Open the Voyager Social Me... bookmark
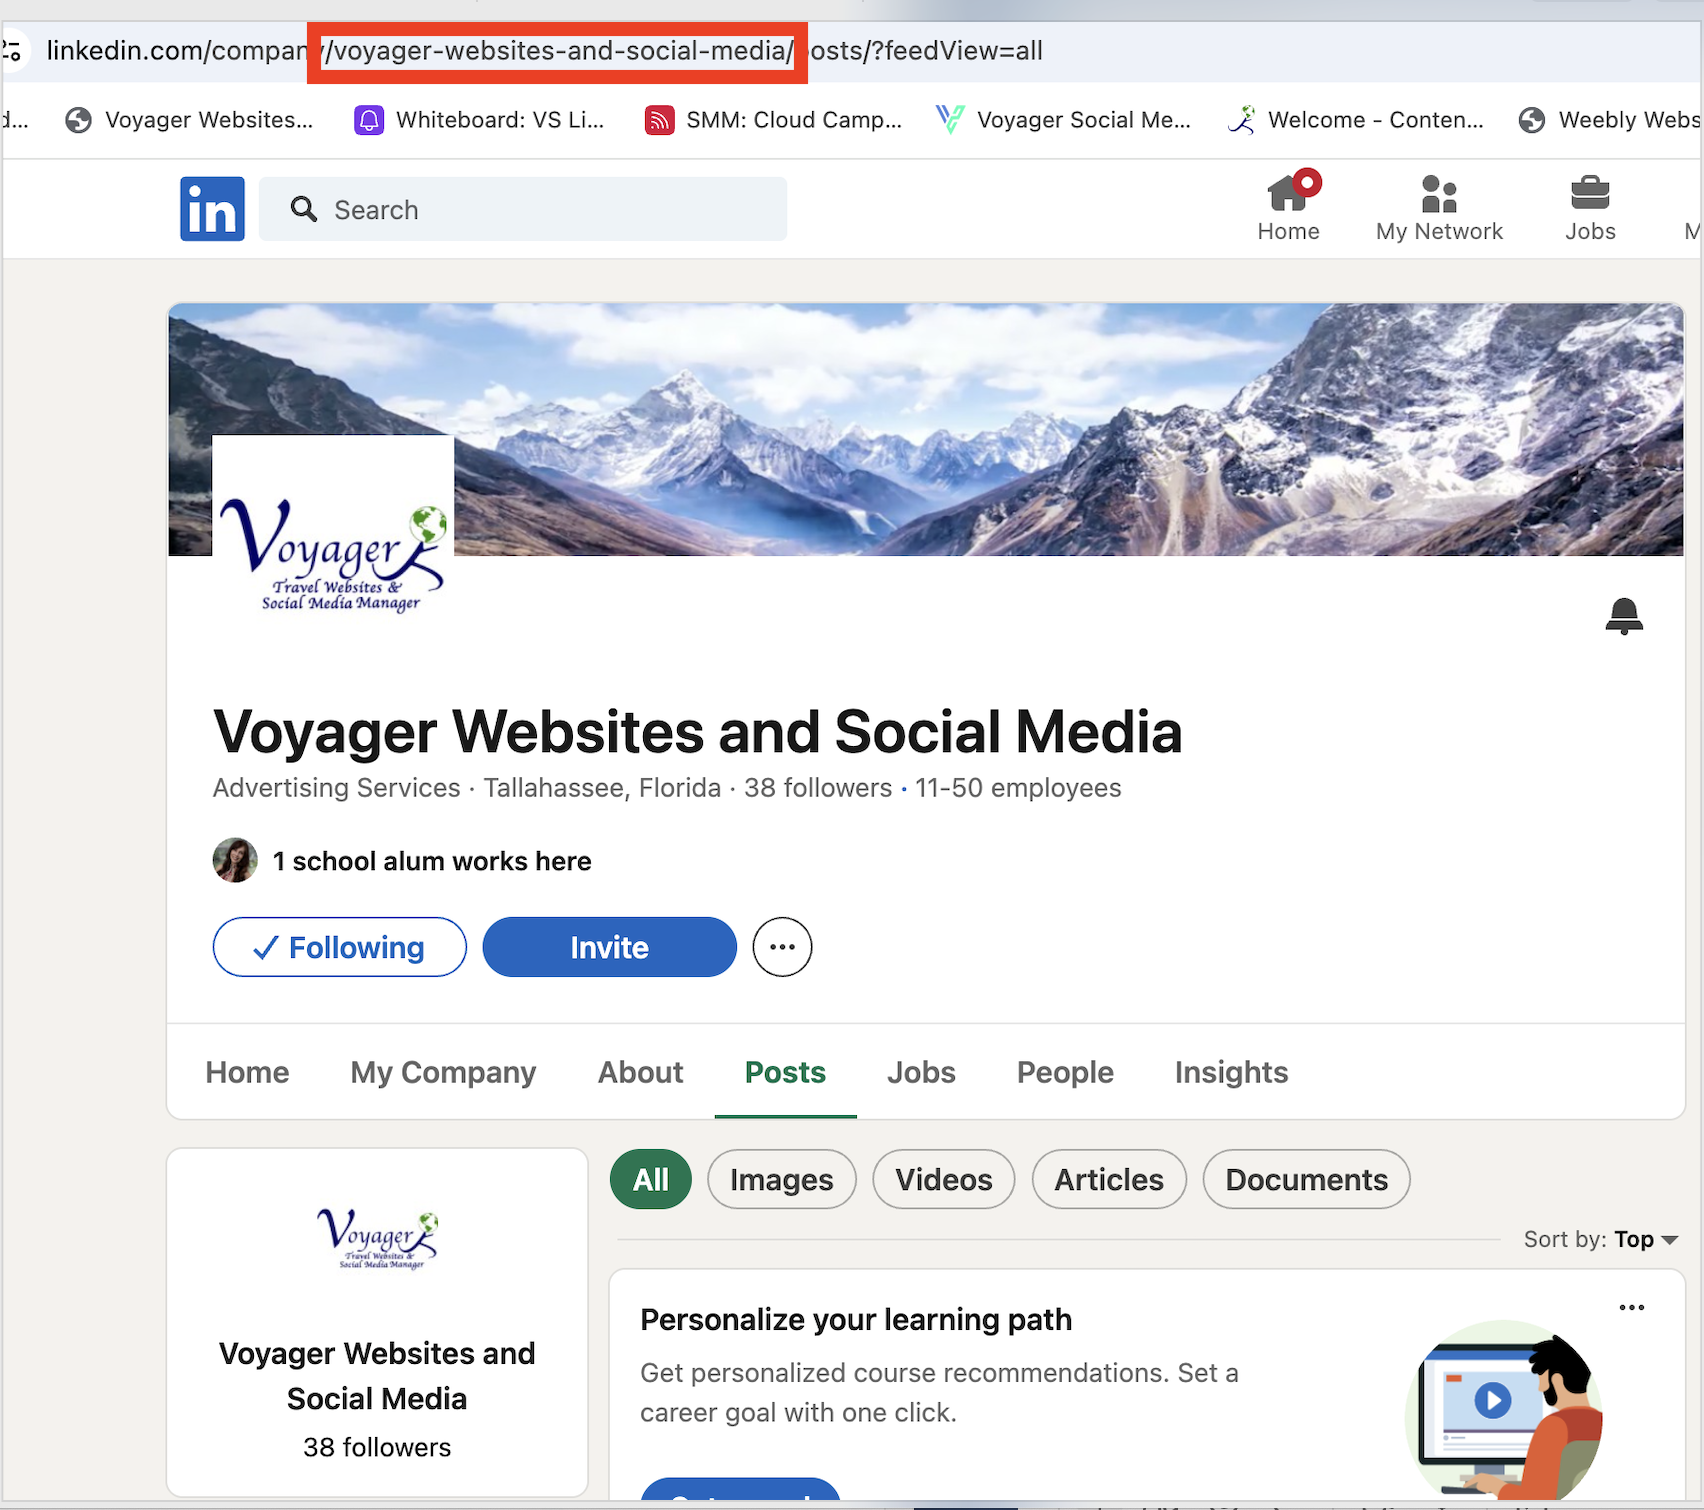This screenshot has width=1704, height=1510. (x=1064, y=120)
